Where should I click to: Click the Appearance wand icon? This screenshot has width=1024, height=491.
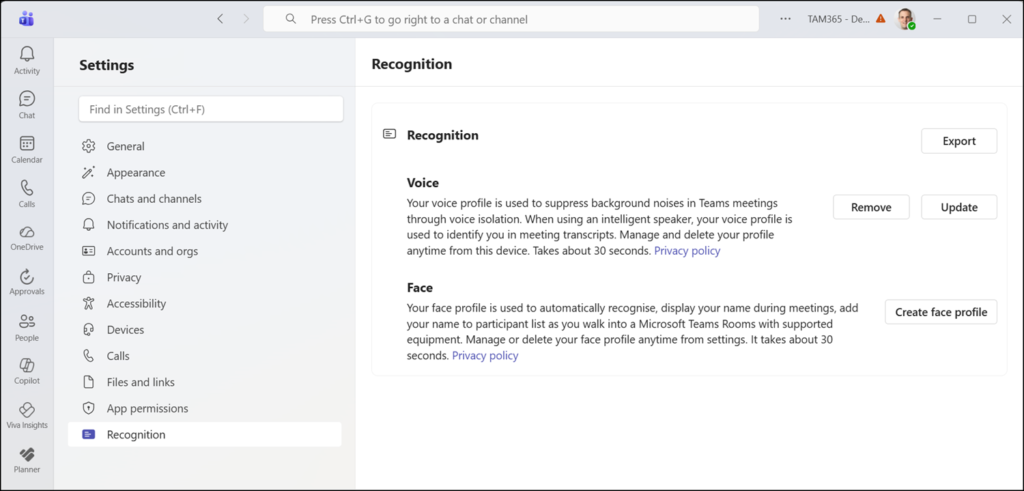(x=89, y=172)
